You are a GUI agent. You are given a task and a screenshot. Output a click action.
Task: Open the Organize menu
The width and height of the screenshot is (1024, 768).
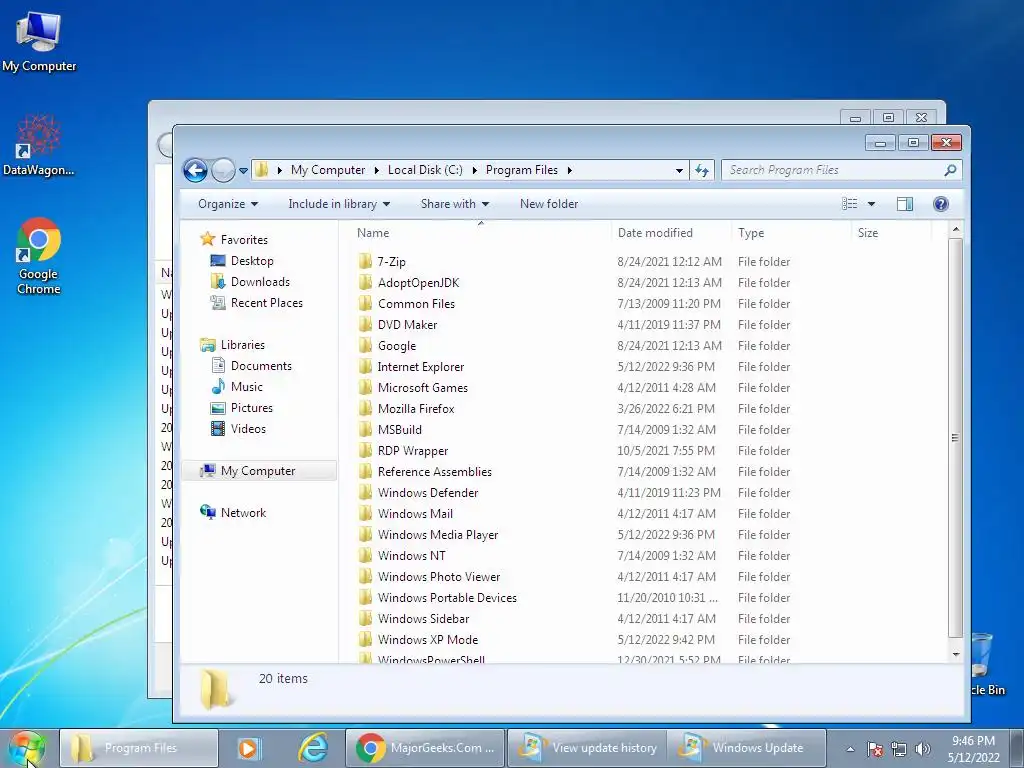(228, 204)
